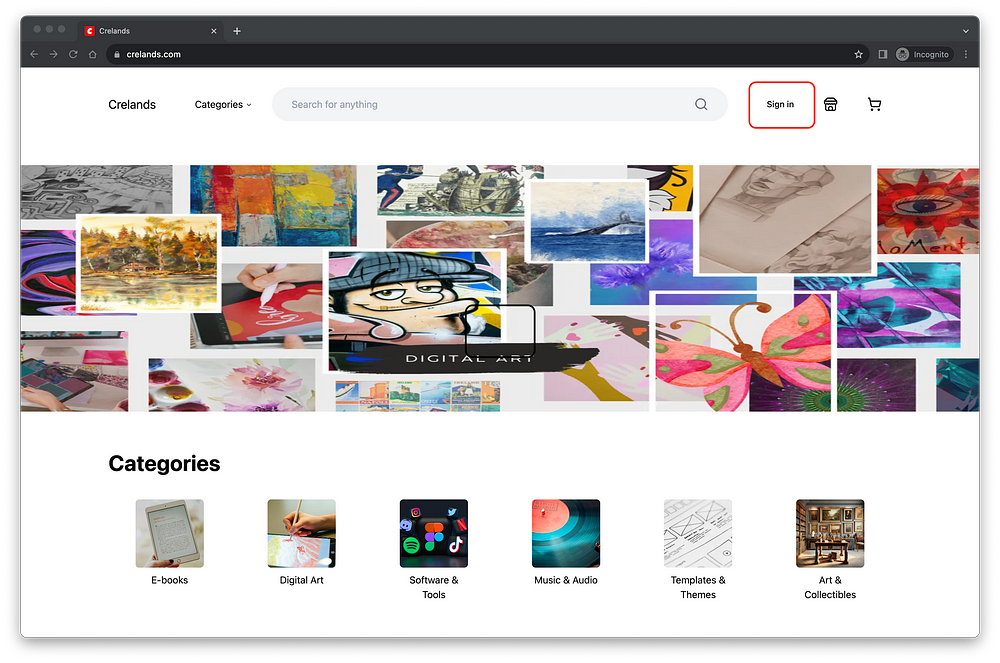This screenshot has height=663, width=1000.
Task: Open the Categories dropdown in the header
Action: point(223,105)
